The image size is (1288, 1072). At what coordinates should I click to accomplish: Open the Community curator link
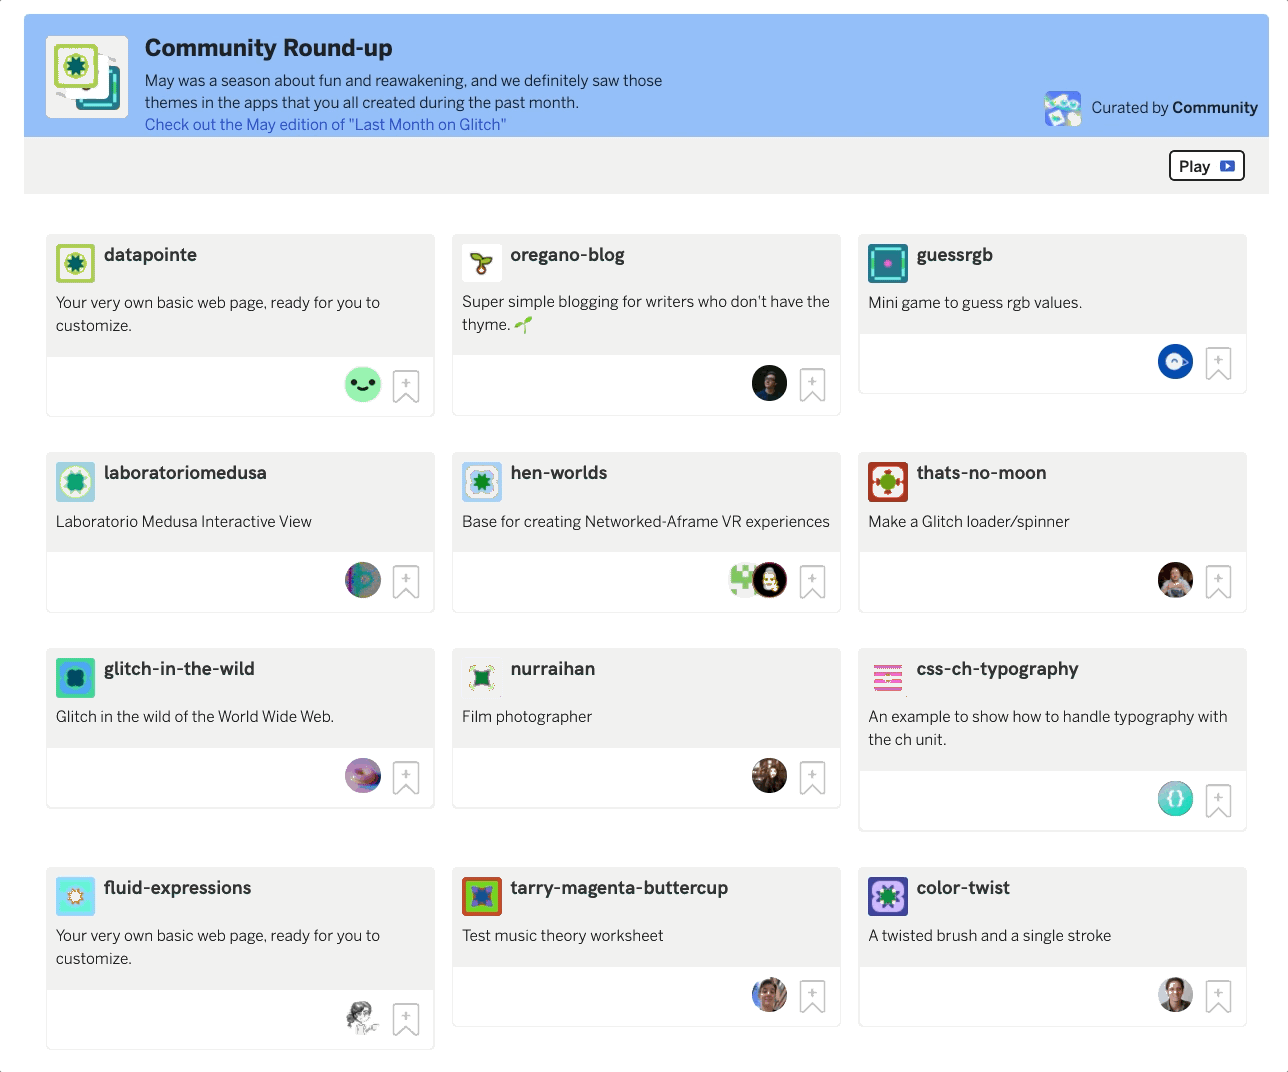tap(1214, 108)
